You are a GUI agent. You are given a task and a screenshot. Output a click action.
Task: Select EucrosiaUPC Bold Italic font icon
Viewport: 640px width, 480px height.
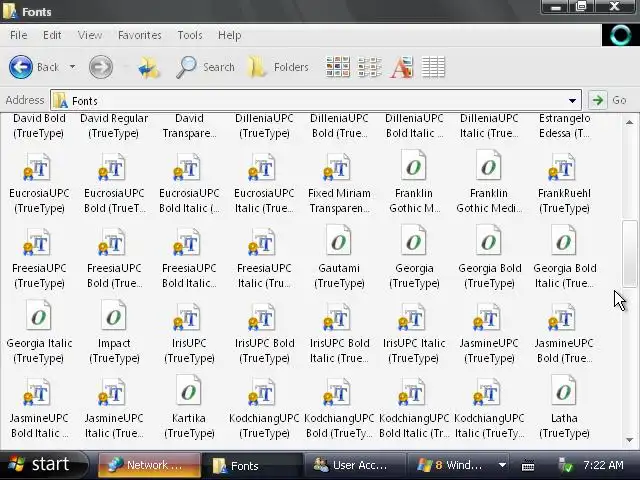pyautogui.click(x=187, y=167)
